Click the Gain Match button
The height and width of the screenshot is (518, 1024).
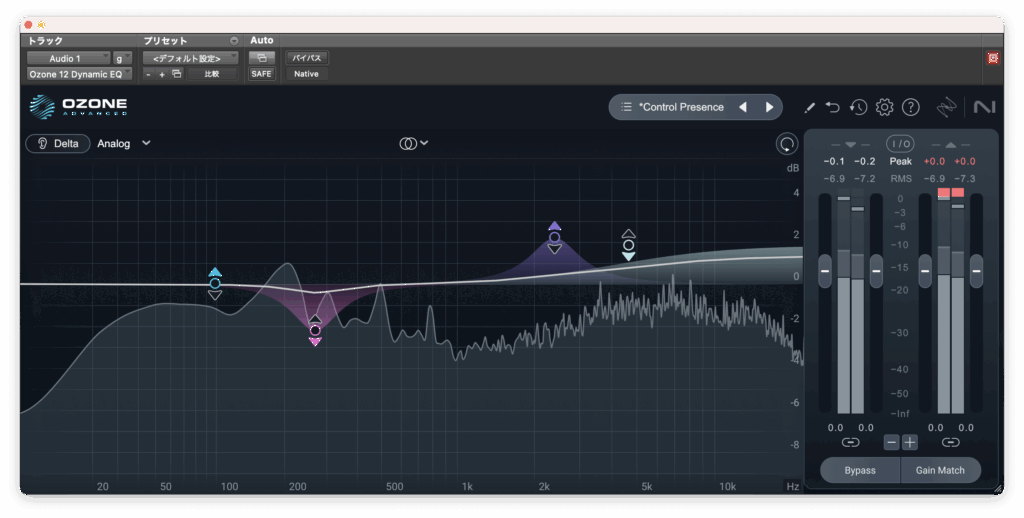pos(940,470)
